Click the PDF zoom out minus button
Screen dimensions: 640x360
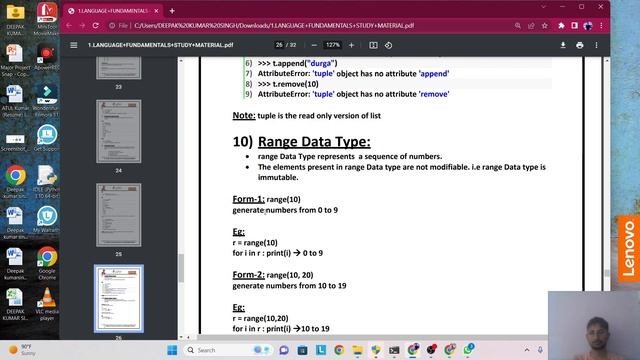(314, 45)
